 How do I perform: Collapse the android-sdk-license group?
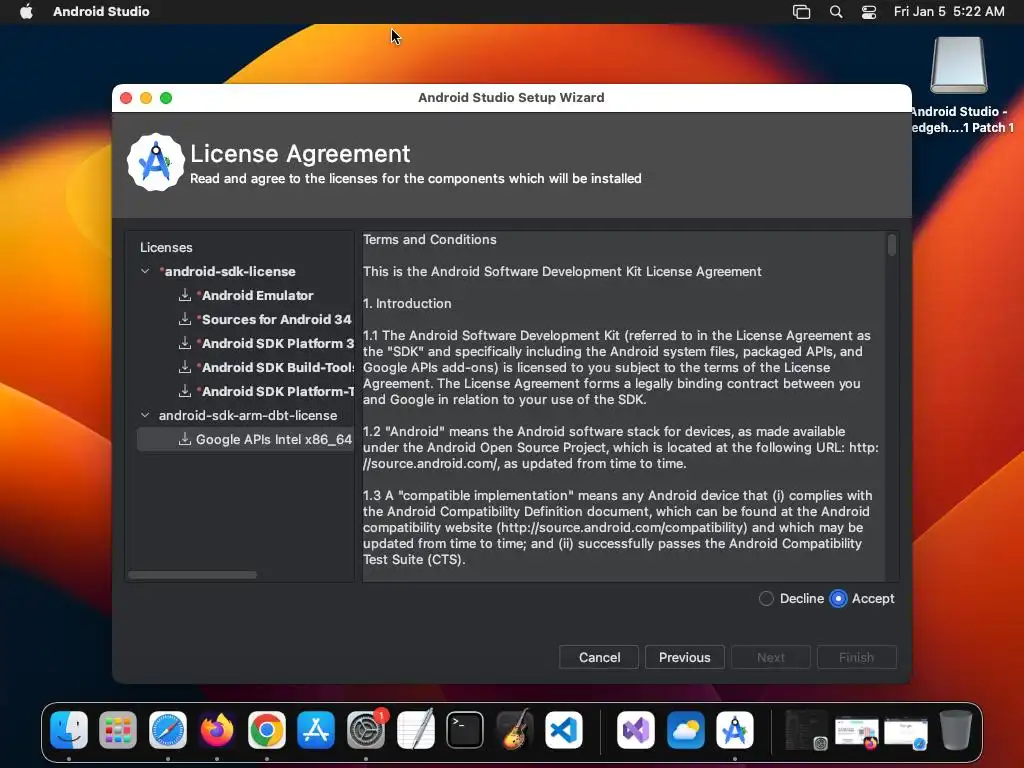[145, 271]
